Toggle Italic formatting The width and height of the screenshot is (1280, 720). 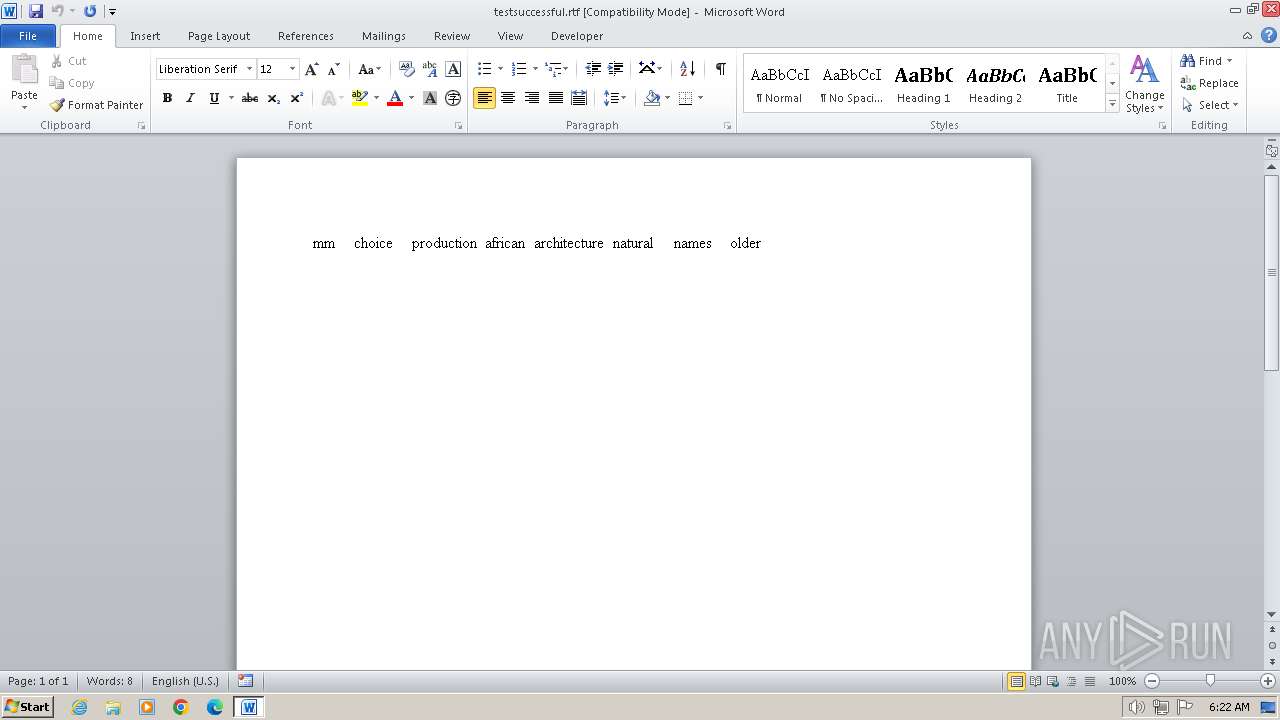coord(190,98)
